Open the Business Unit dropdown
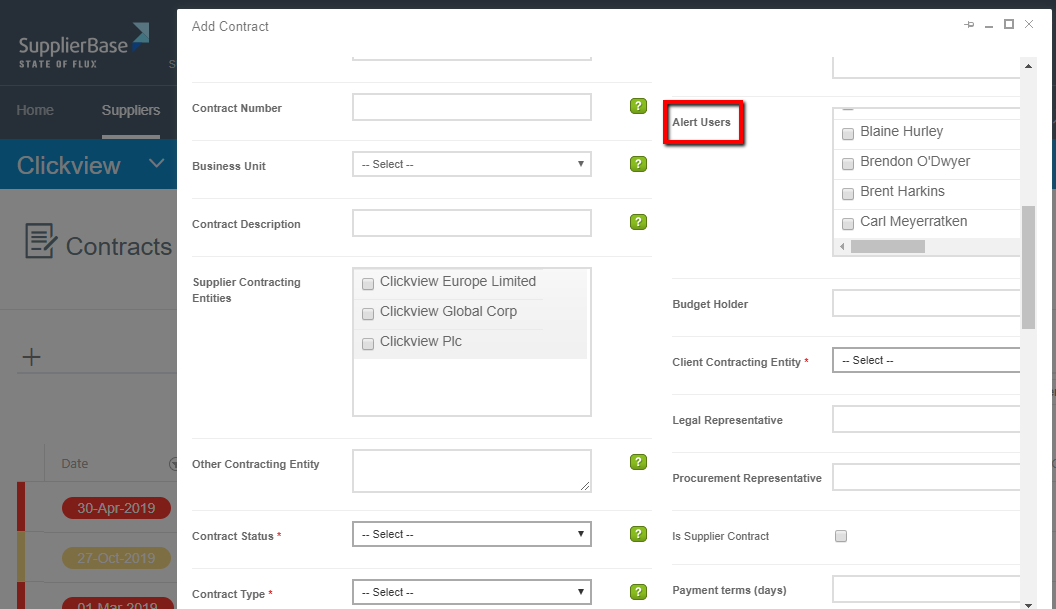1056x609 pixels. pyautogui.click(x=471, y=164)
